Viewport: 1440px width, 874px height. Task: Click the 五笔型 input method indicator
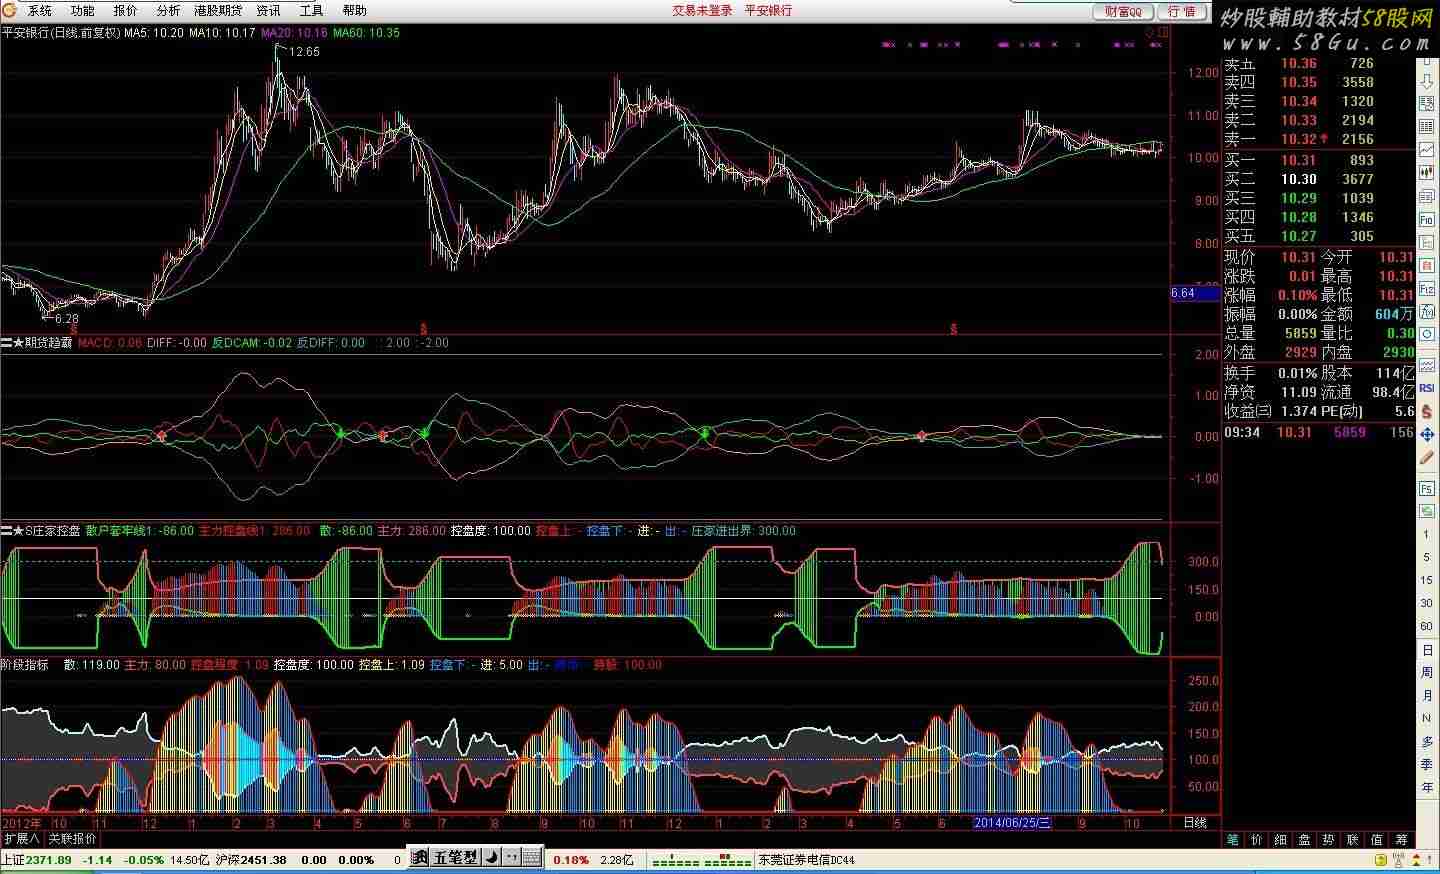pyautogui.click(x=456, y=858)
